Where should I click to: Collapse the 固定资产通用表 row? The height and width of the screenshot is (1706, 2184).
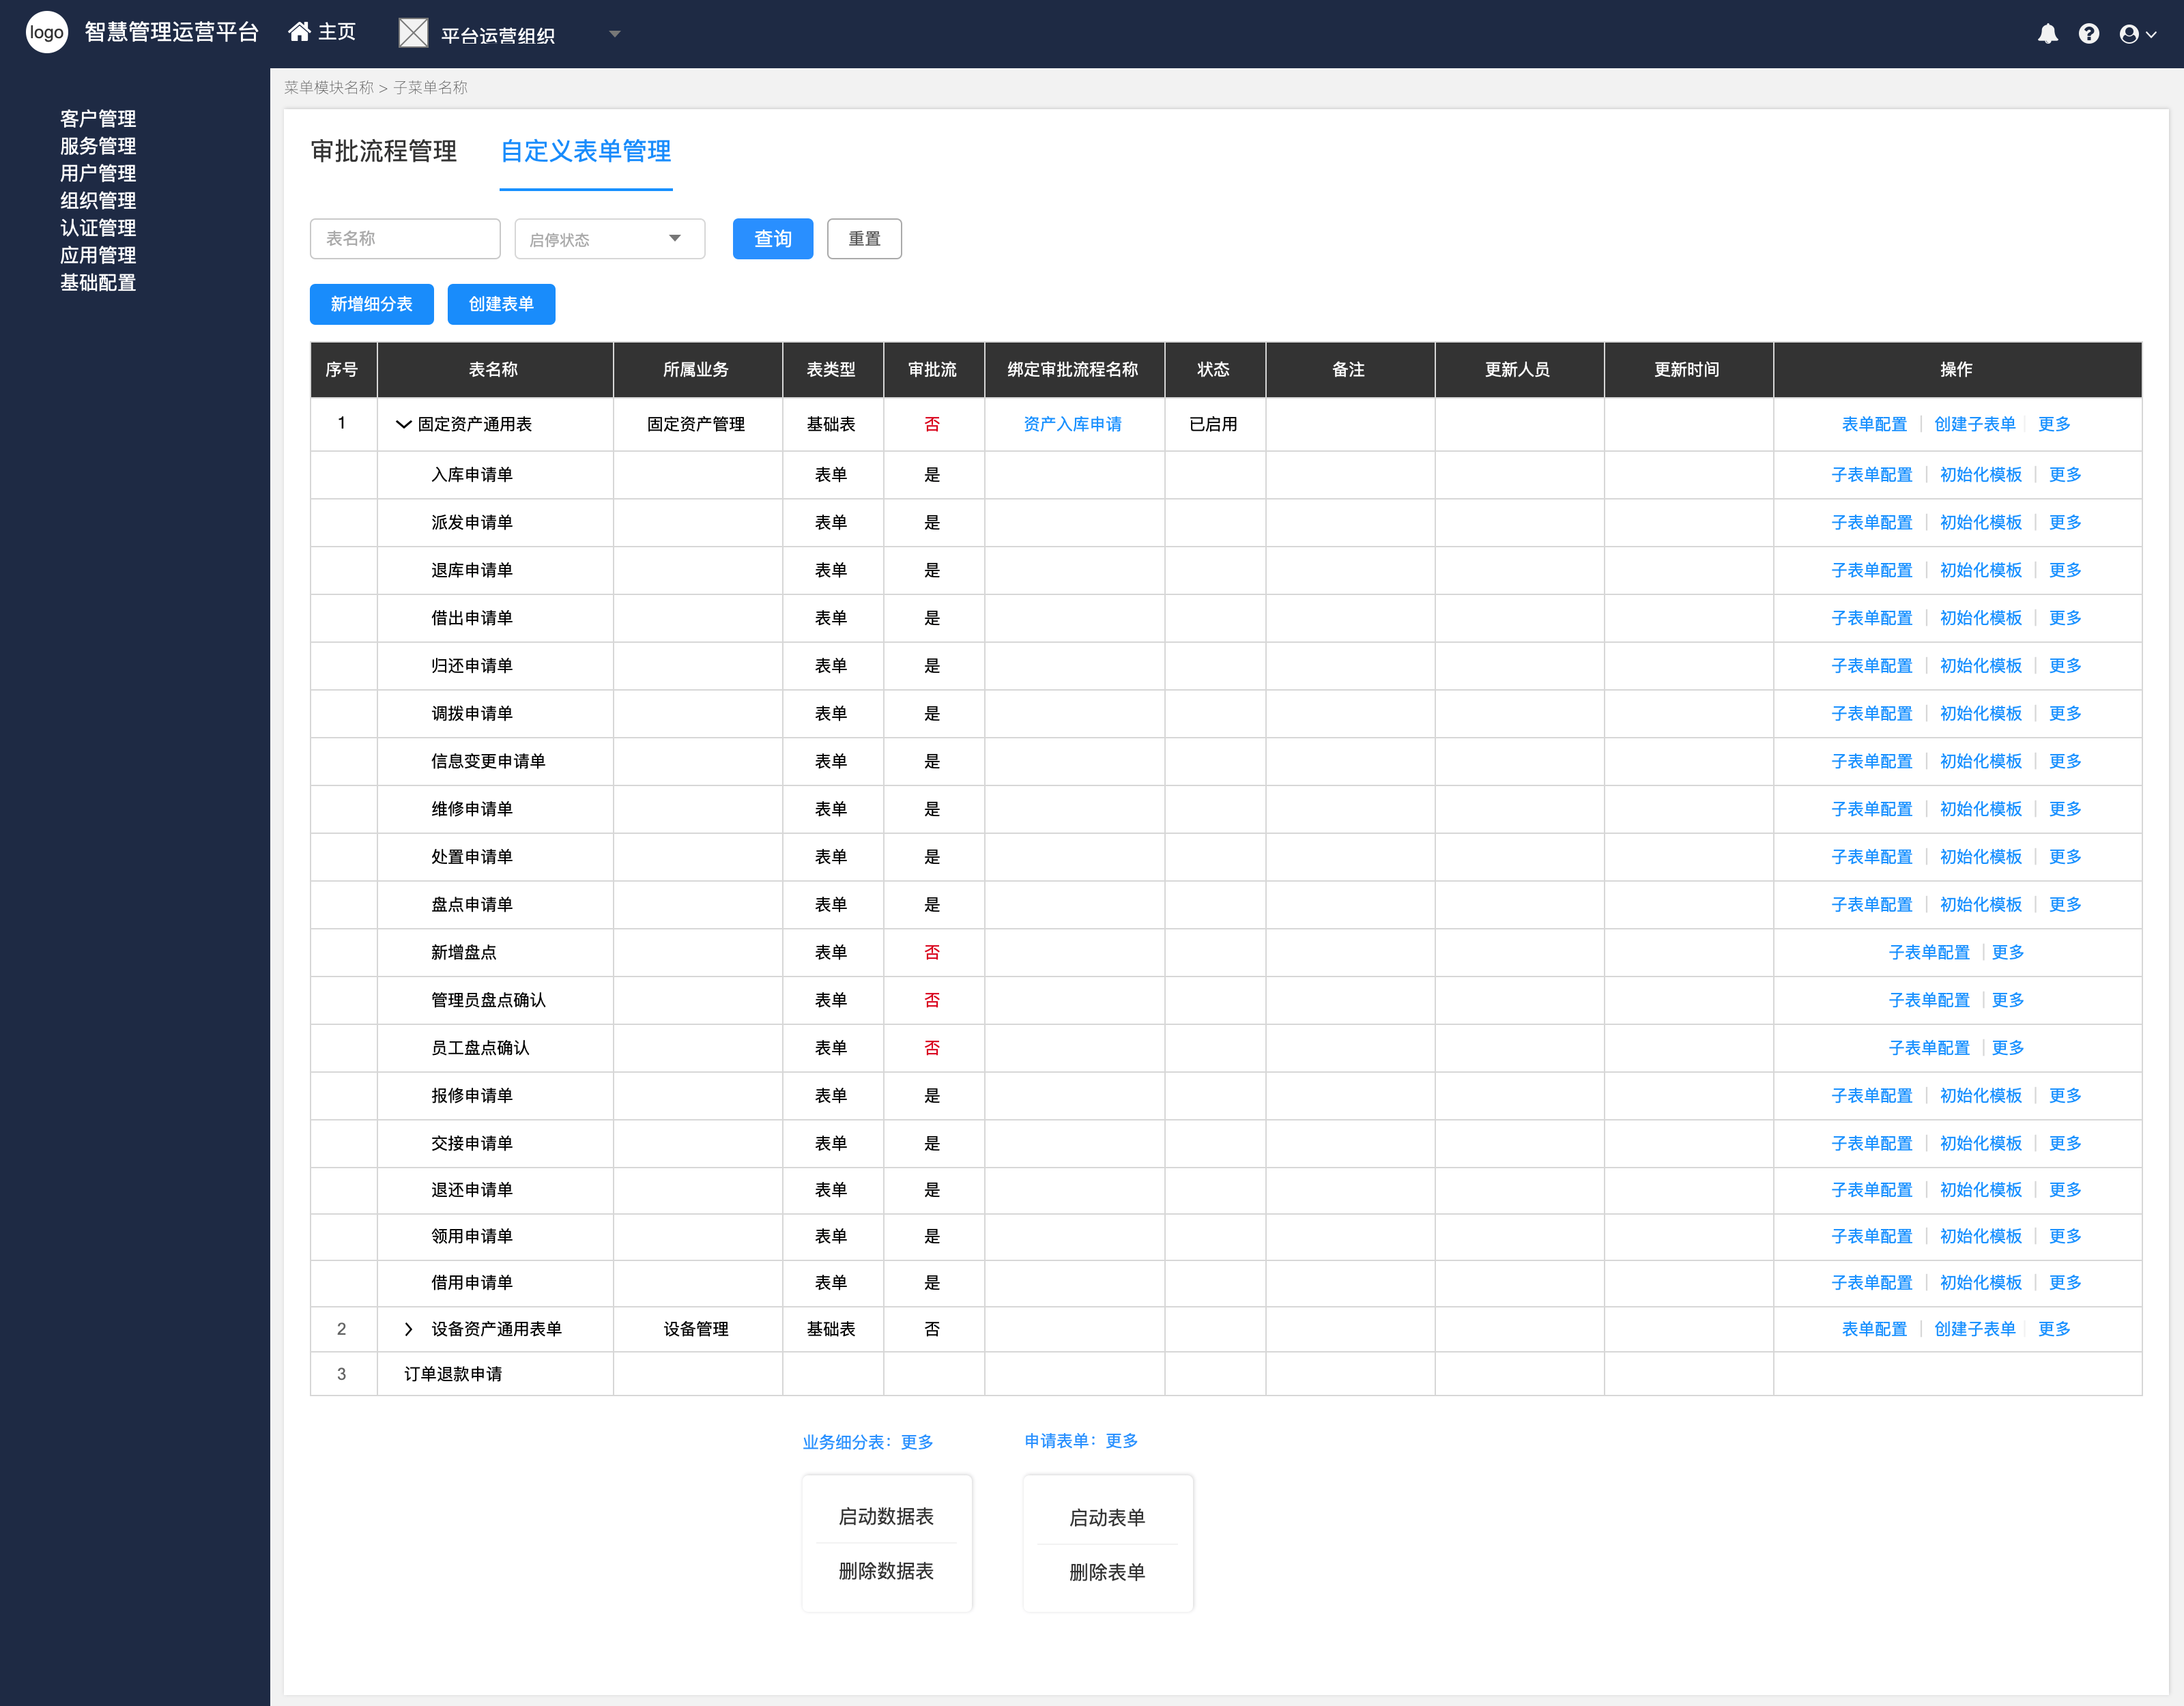coord(404,424)
